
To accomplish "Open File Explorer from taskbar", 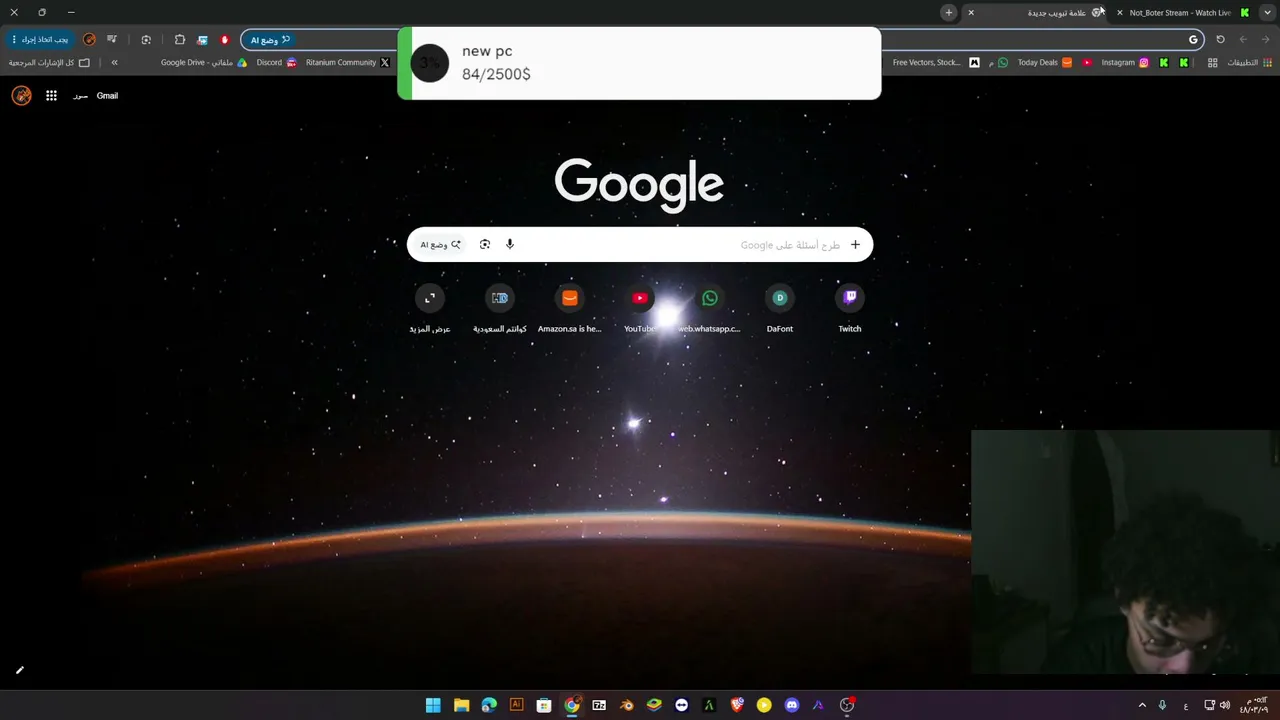I will click(461, 705).
